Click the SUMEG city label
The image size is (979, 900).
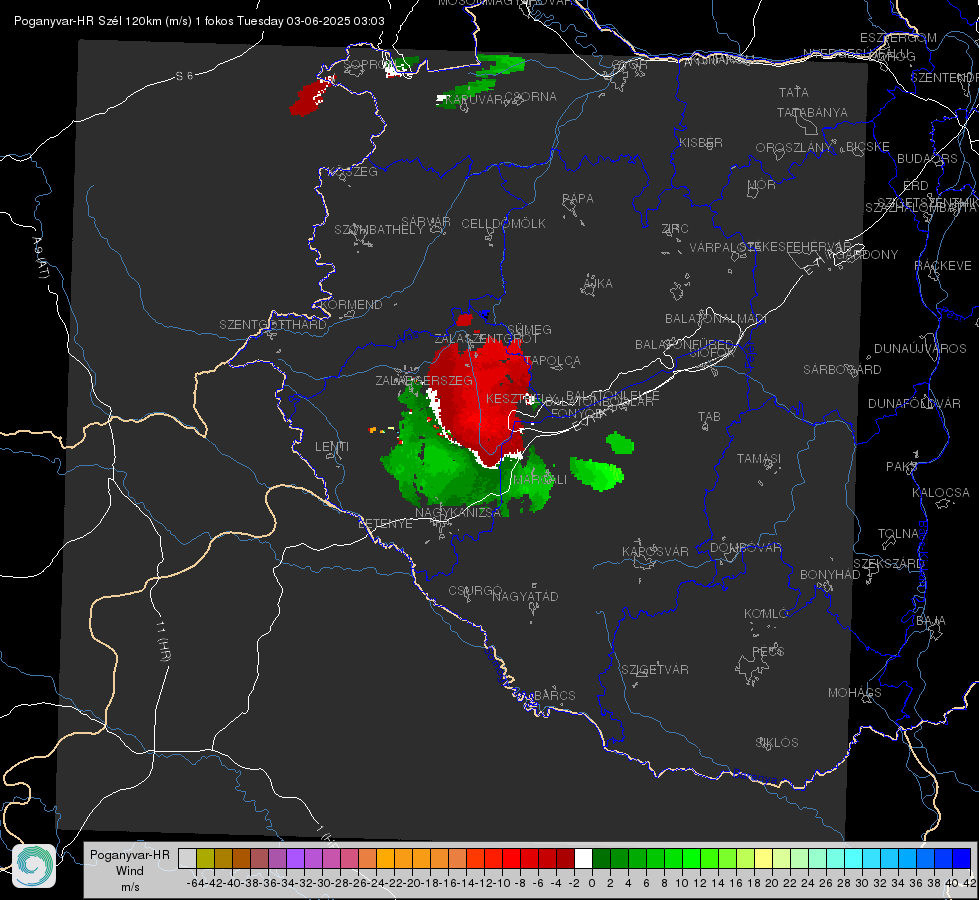[x=529, y=329]
